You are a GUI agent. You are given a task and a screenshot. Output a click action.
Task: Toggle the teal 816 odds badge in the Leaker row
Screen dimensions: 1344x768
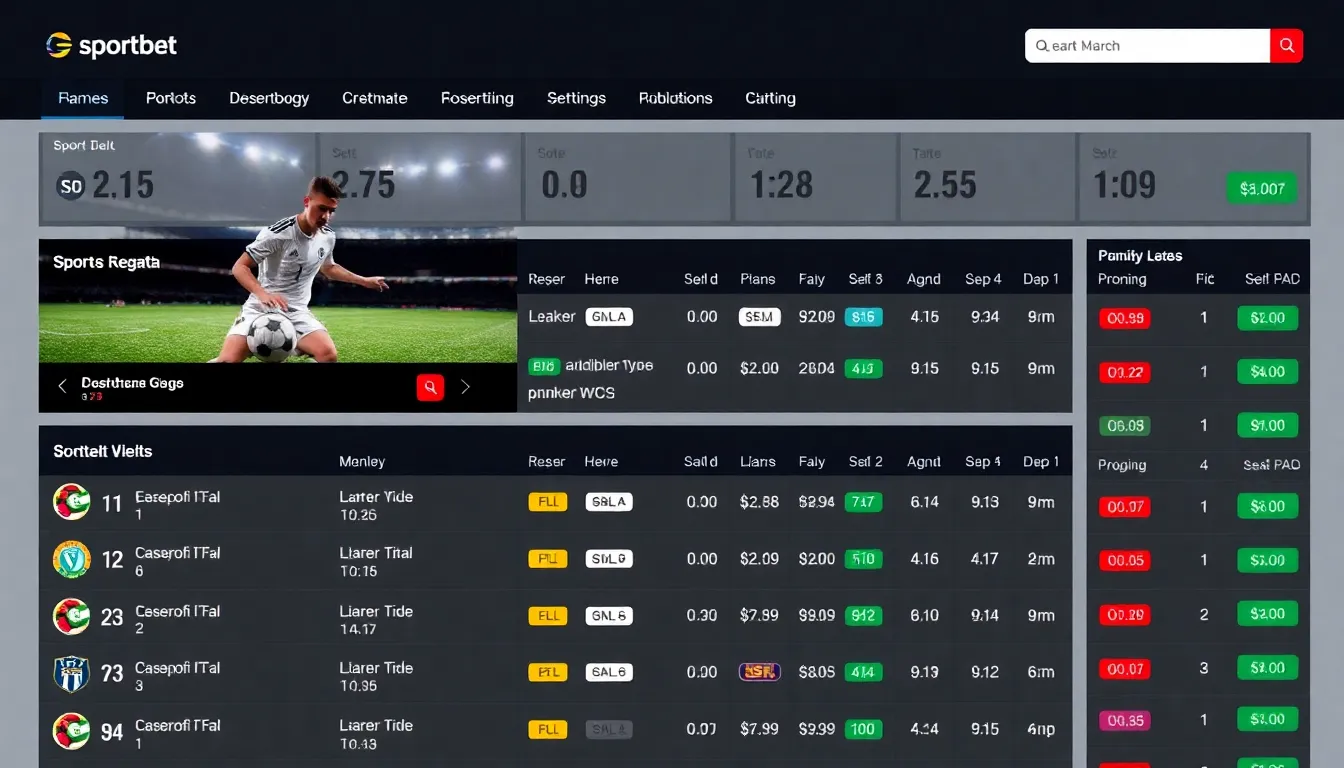pos(863,315)
